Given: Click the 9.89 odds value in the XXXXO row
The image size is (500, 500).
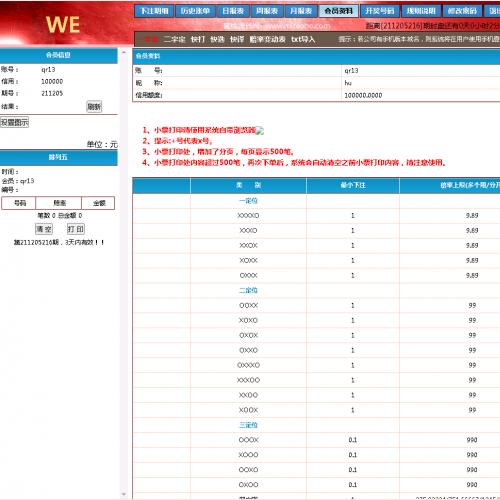Looking at the screenshot, I should [472, 216].
